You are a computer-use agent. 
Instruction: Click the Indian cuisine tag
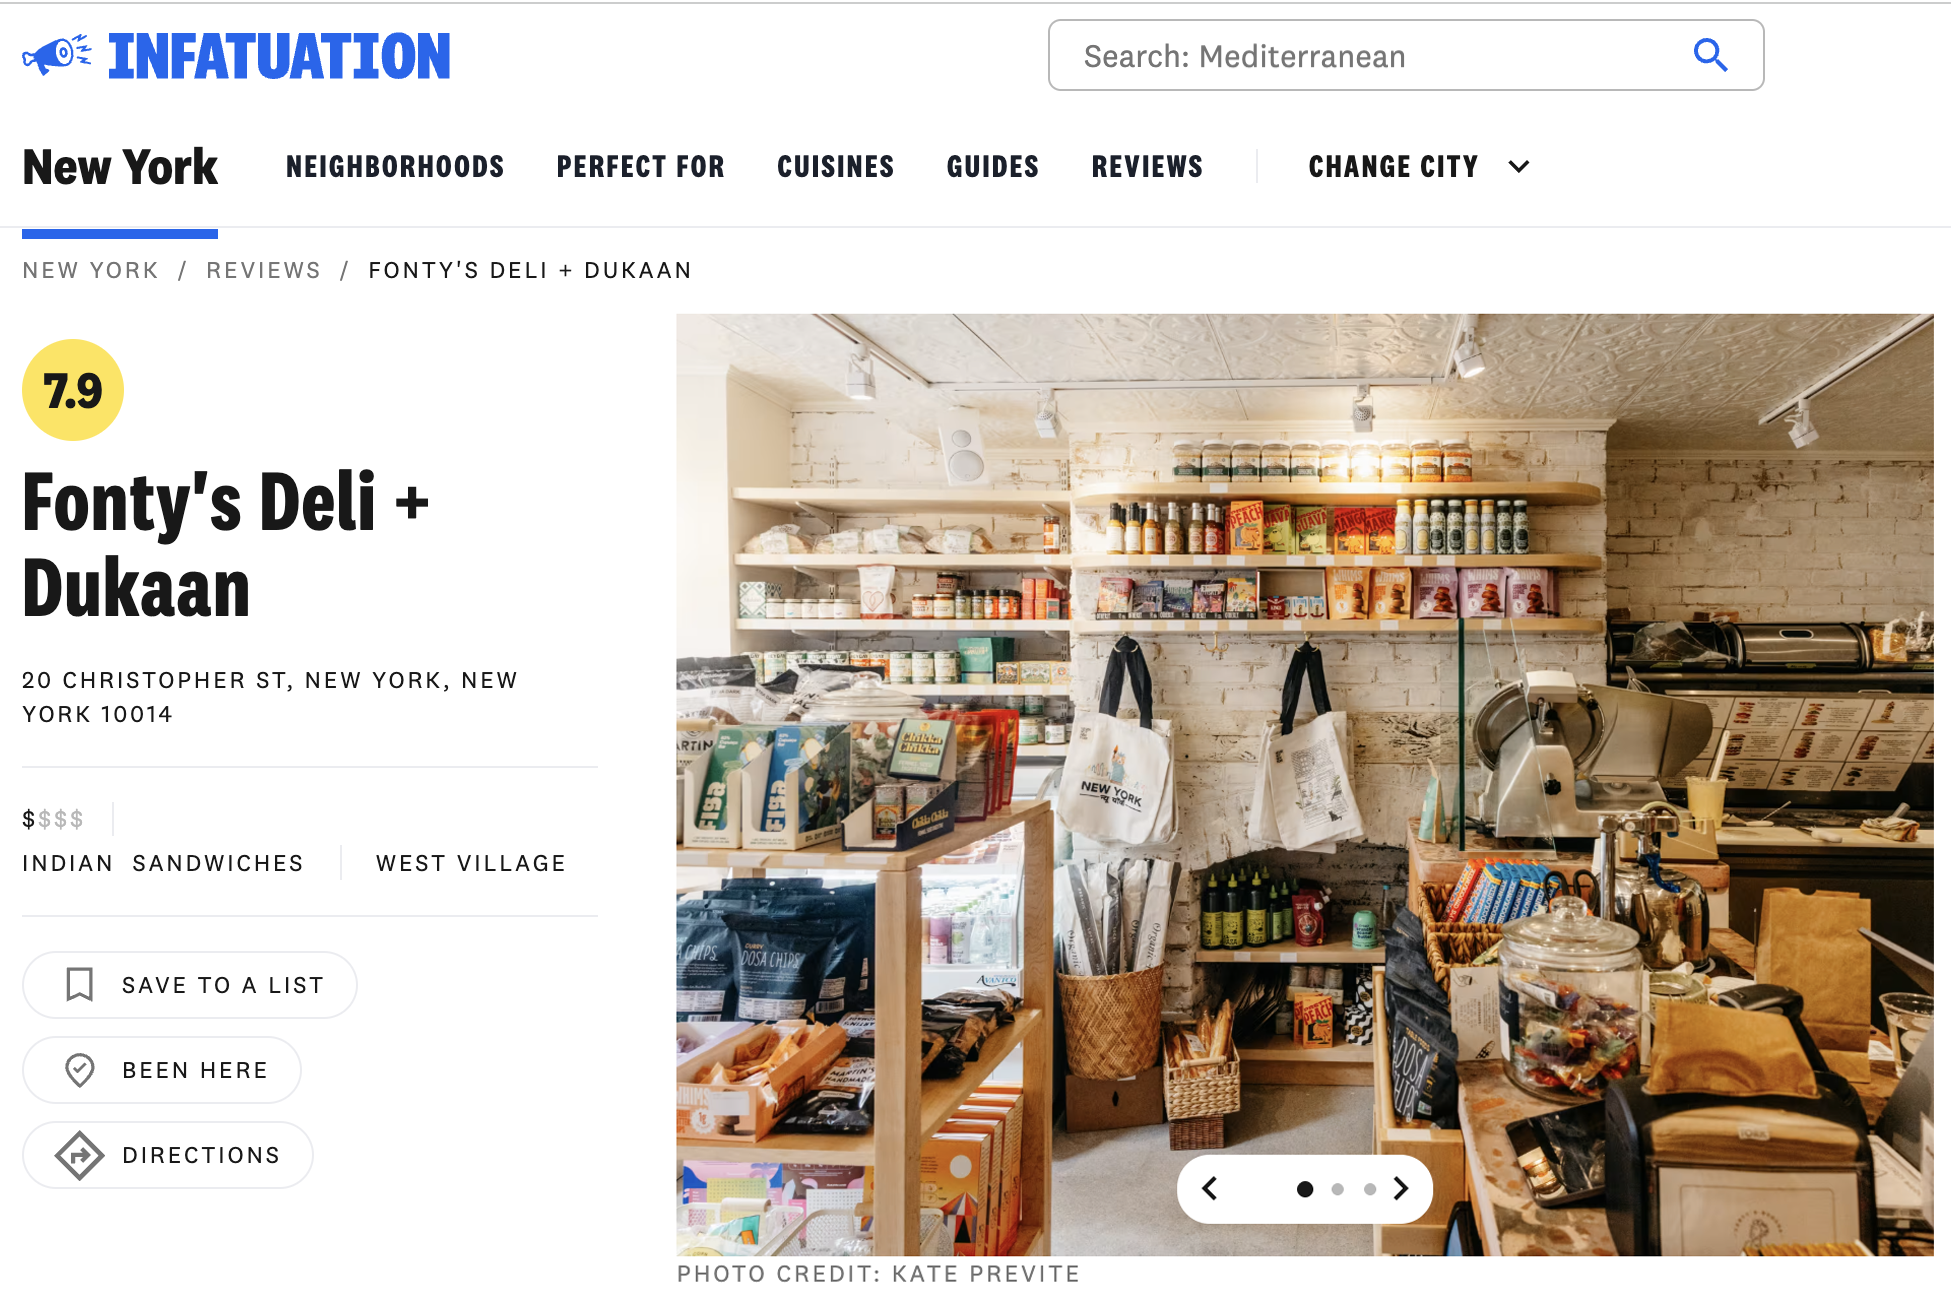(x=68, y=863)
